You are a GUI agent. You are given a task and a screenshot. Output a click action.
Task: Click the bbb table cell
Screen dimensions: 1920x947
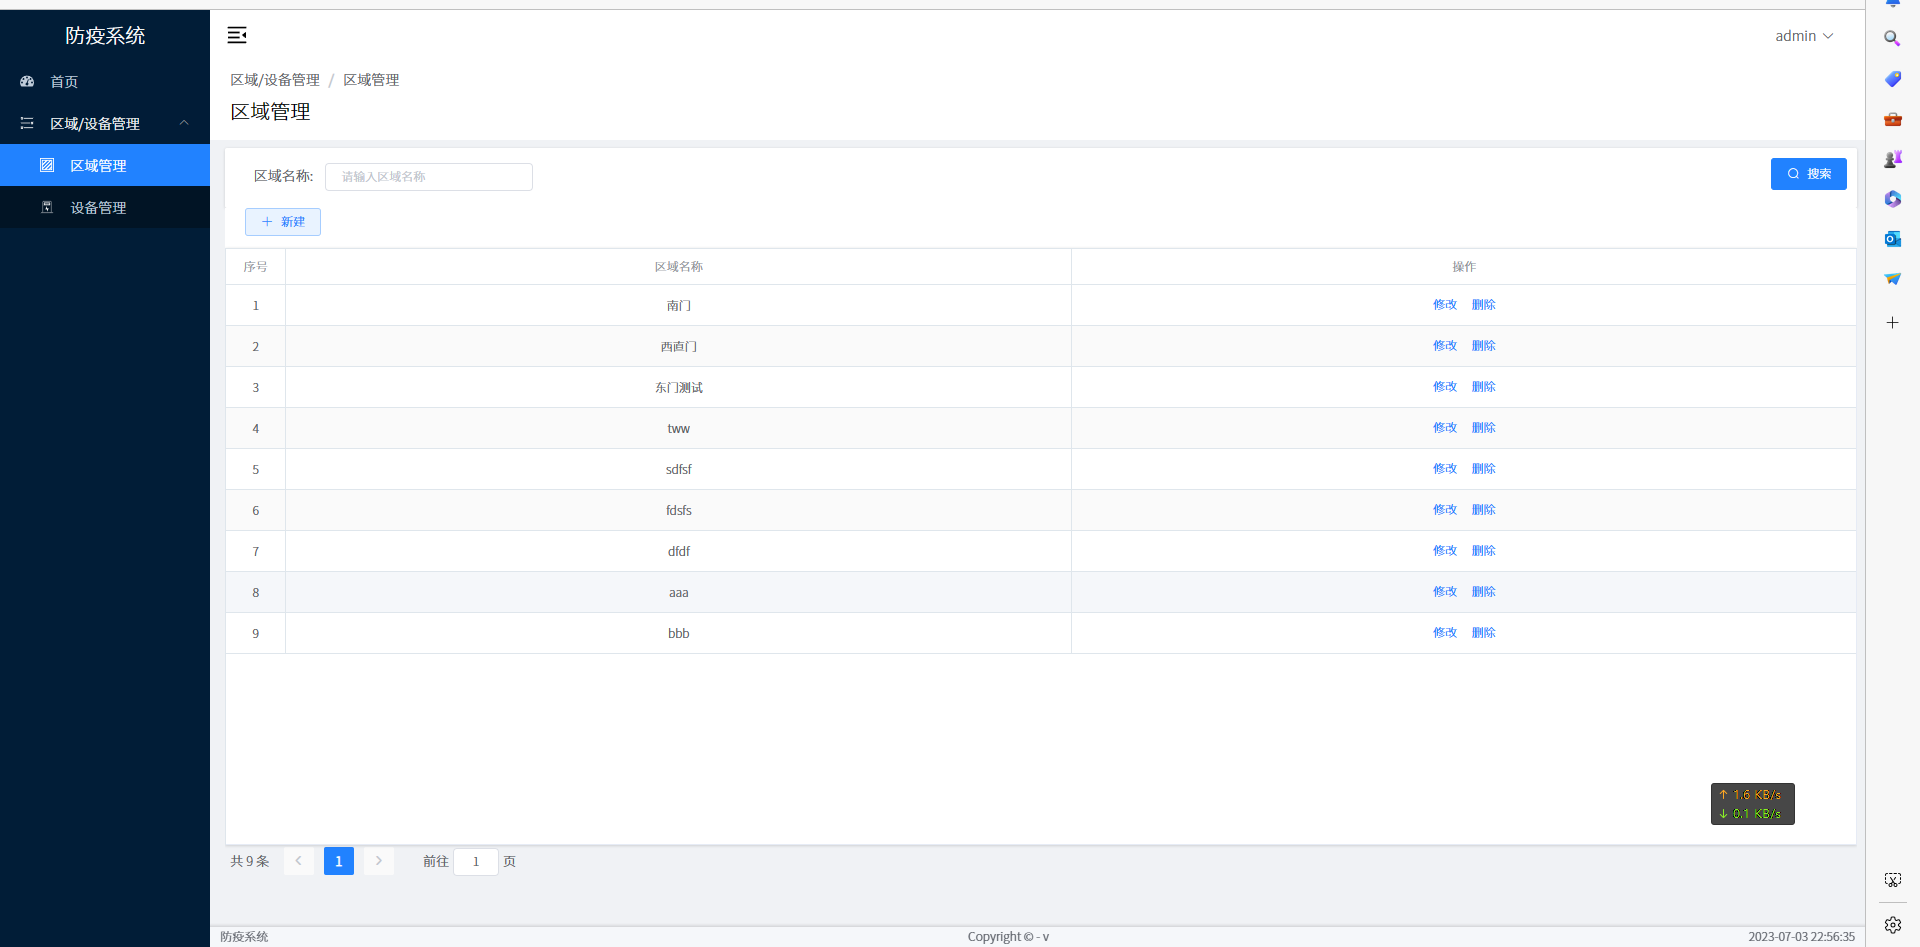click(678, 633)
